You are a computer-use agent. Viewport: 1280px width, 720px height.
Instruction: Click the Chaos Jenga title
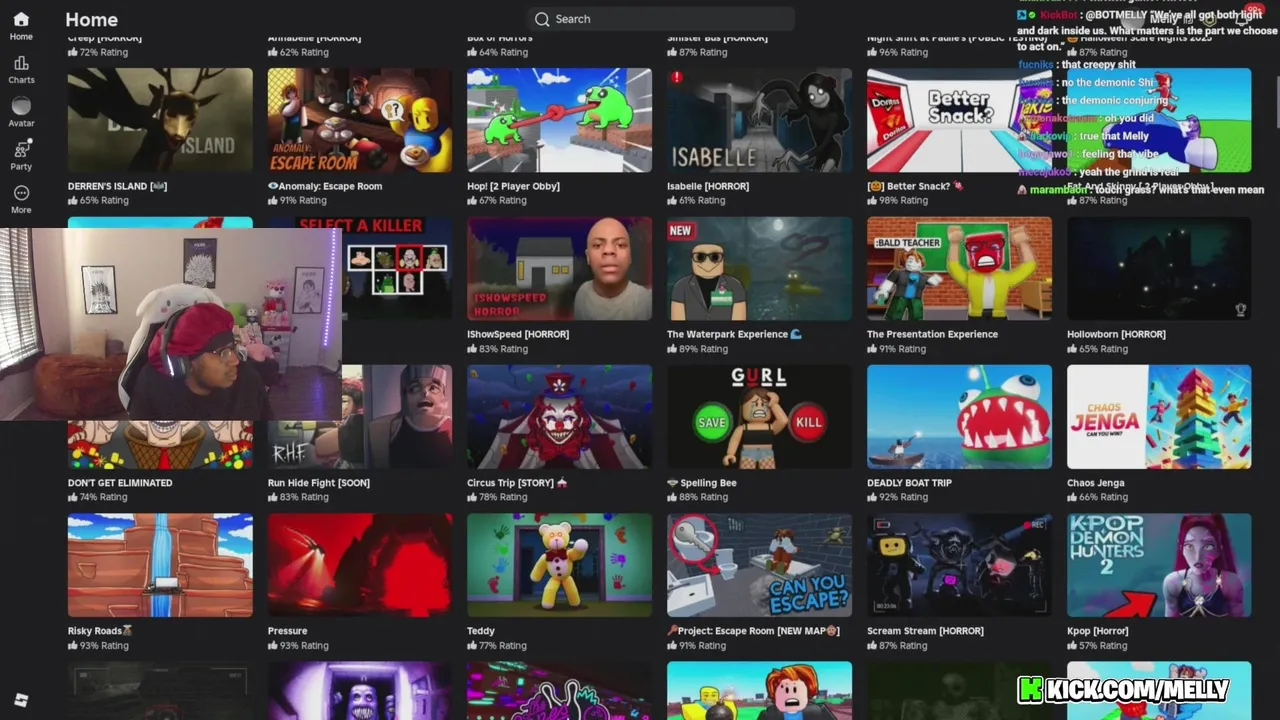click(x=1096, y=483)
